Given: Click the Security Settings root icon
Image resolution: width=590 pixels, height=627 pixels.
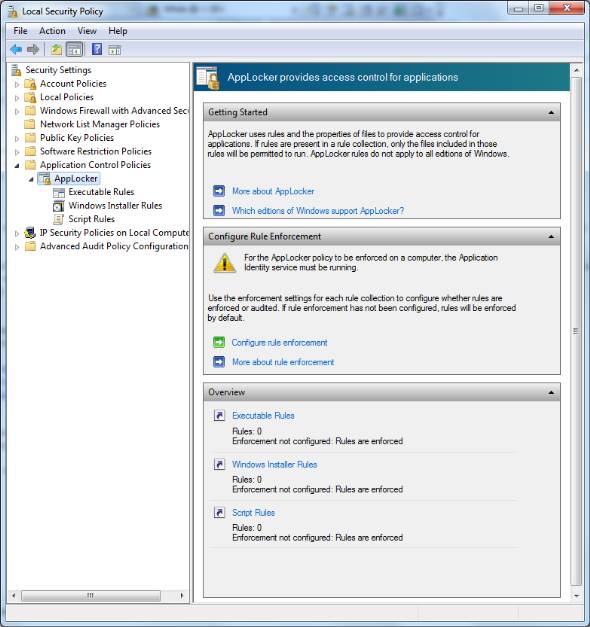Looking at the screenshot, I should pyautogui.click(x=16, y=70).
